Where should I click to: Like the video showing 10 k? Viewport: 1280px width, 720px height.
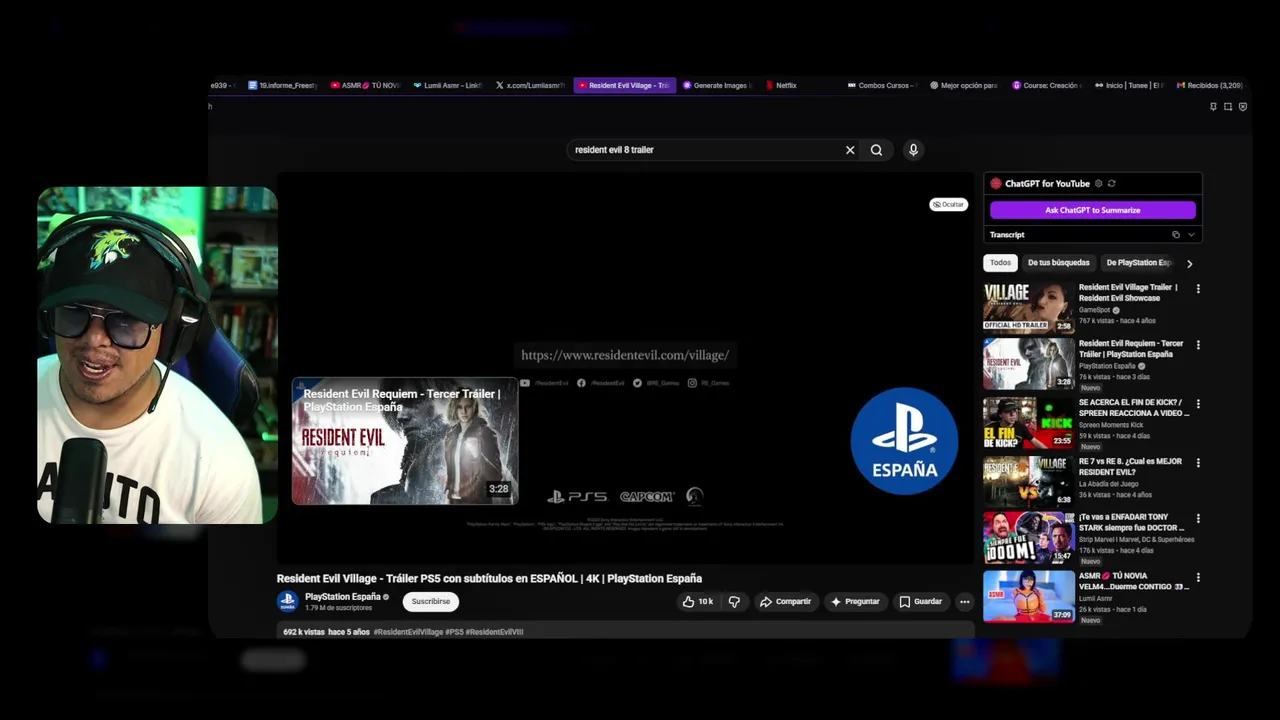click(x=697, y=602)
